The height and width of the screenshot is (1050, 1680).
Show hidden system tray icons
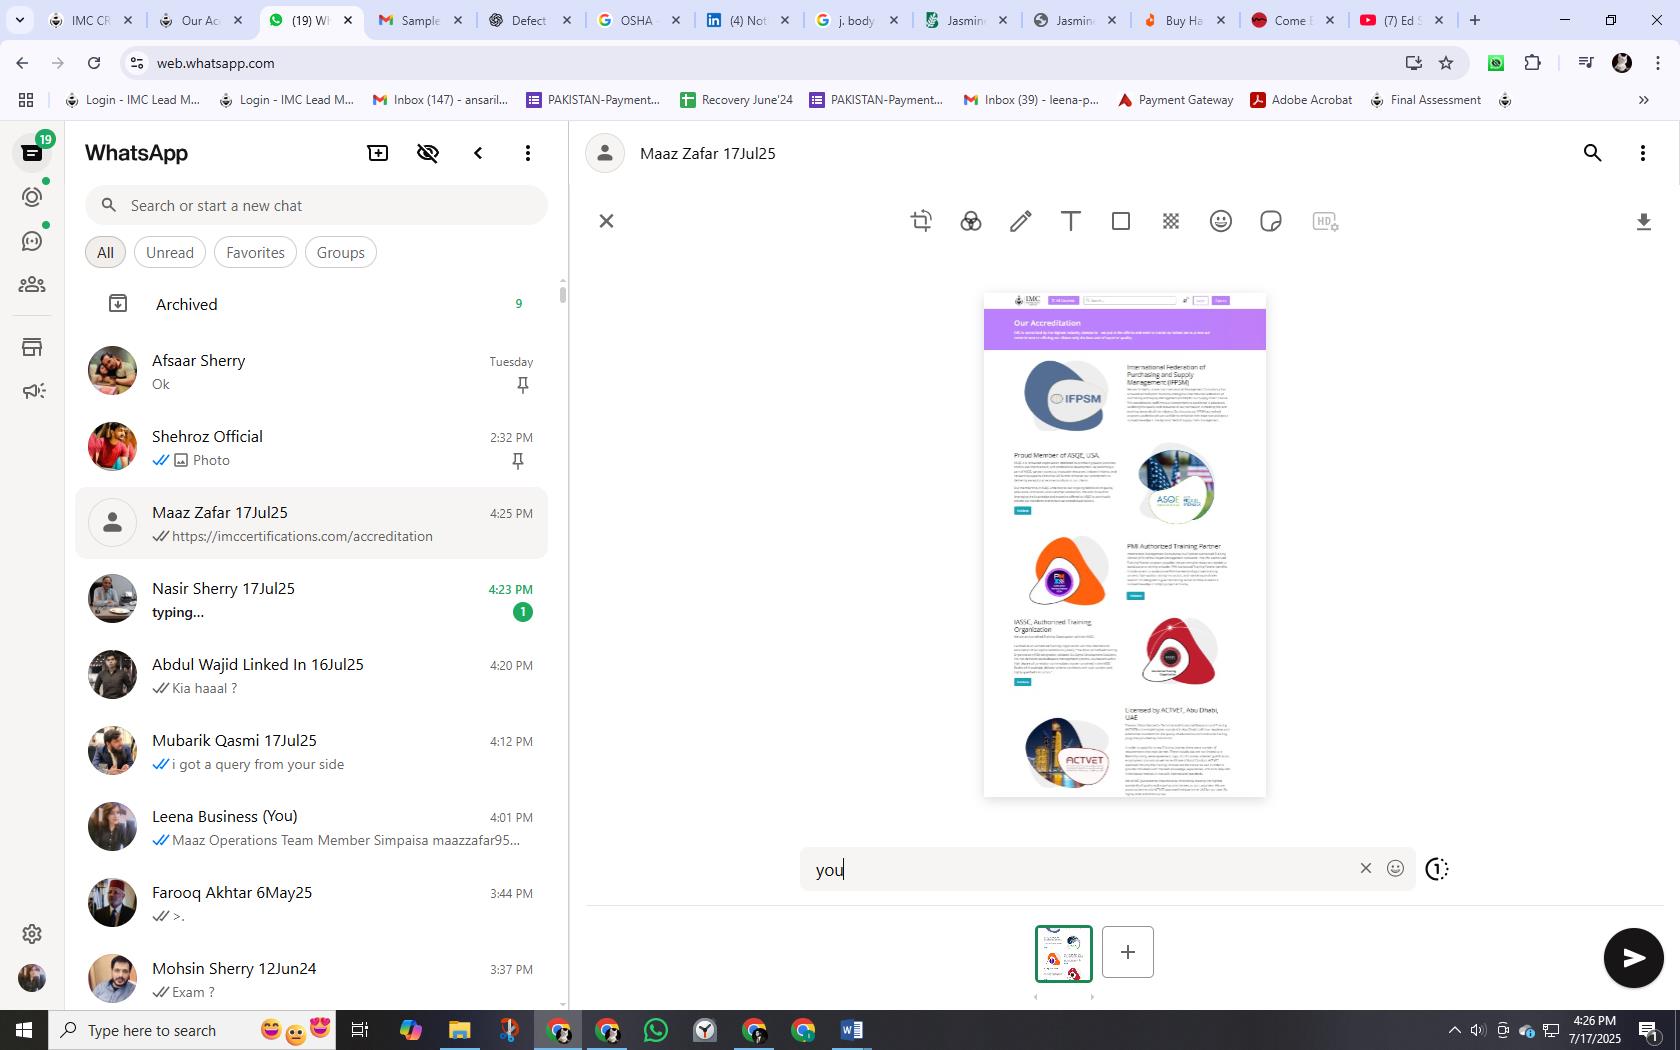tap(1454, 1030)
